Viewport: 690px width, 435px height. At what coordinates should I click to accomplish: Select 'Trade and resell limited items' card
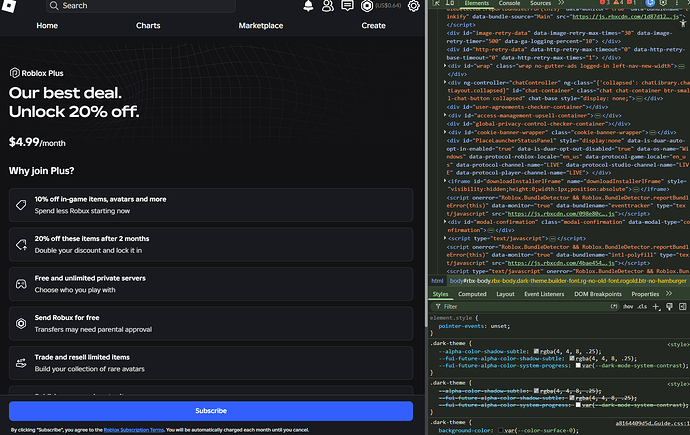click(x=211, y=363)
